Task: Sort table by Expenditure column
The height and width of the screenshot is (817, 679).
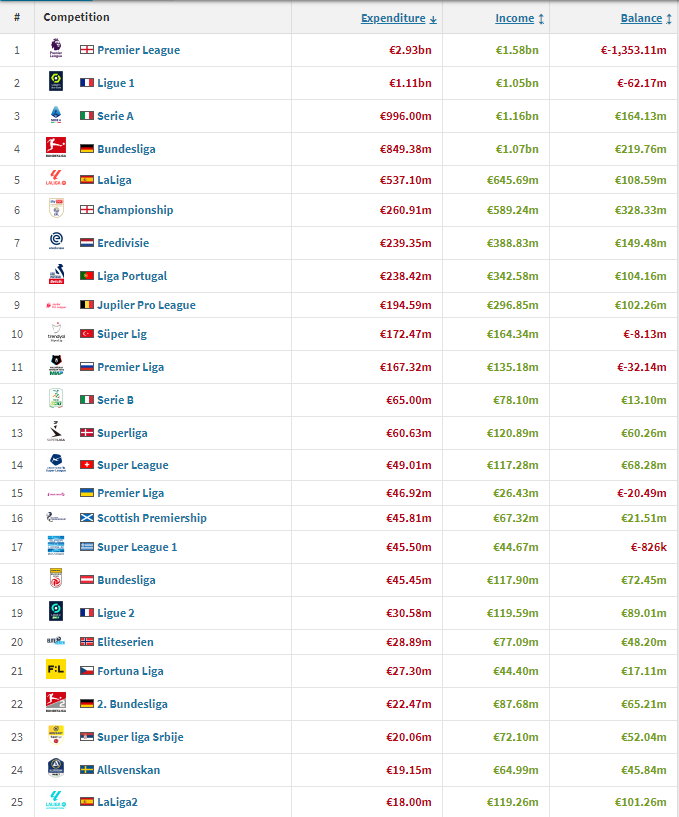Action: pos(399,18)
